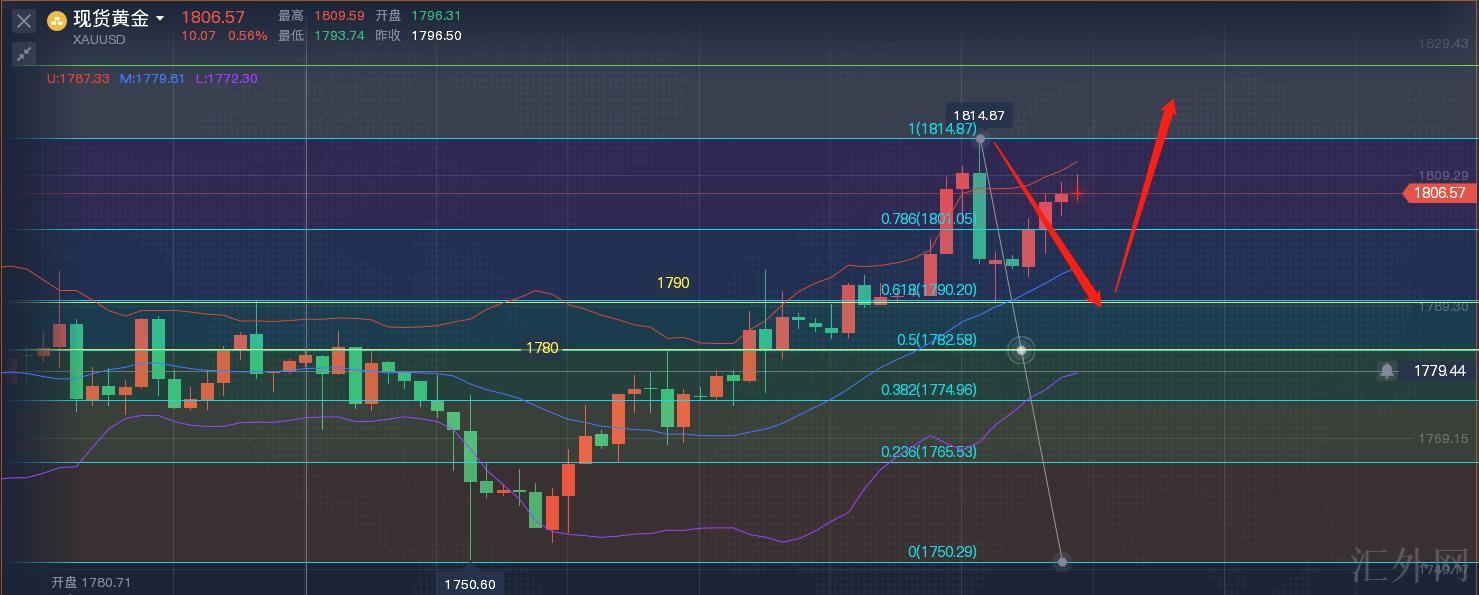Click the lower band L:1772.30 indicator label
Screen dimensions: 1479x595
[225, 78]
